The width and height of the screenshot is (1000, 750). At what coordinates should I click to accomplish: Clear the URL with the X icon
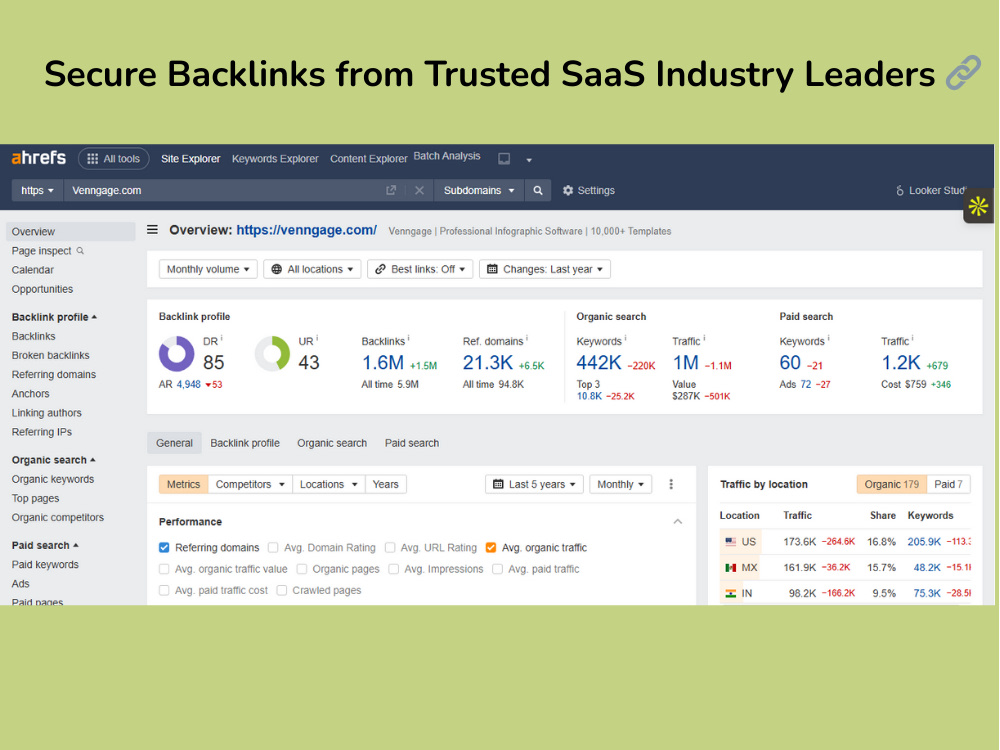tap(419, 190)
